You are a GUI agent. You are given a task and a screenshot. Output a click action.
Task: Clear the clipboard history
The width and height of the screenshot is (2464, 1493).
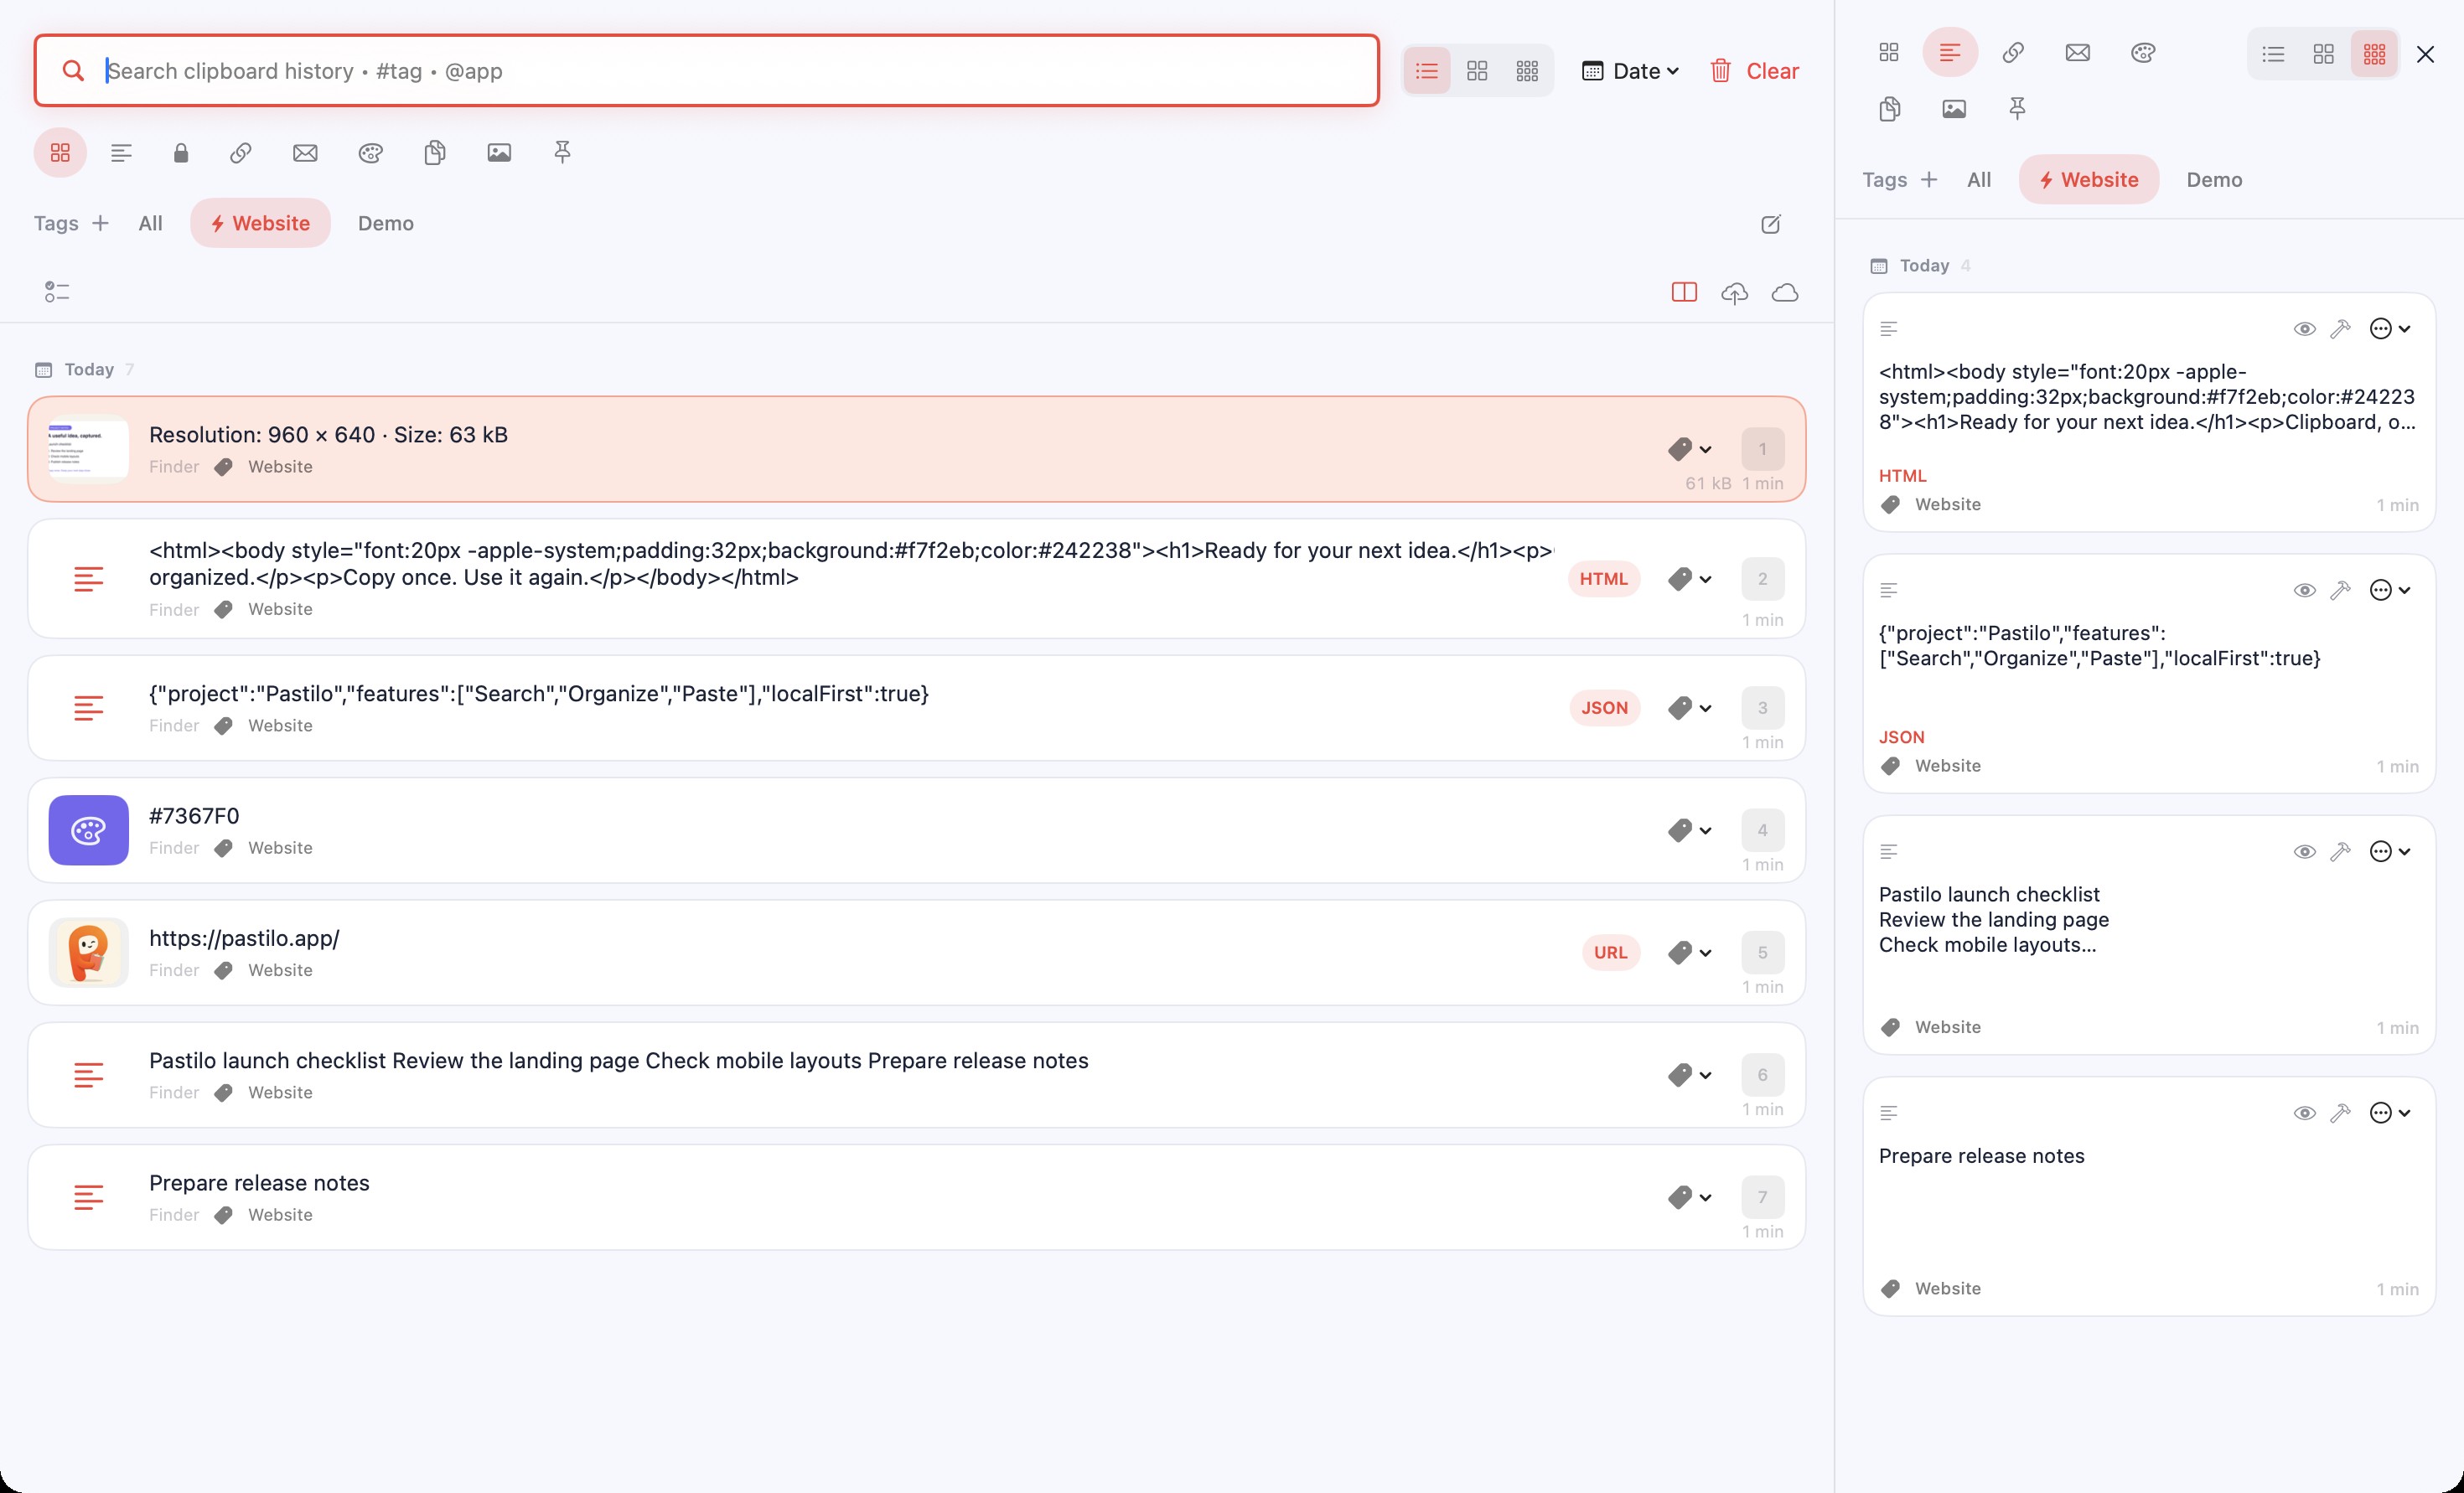click(x=1754, y=71)
